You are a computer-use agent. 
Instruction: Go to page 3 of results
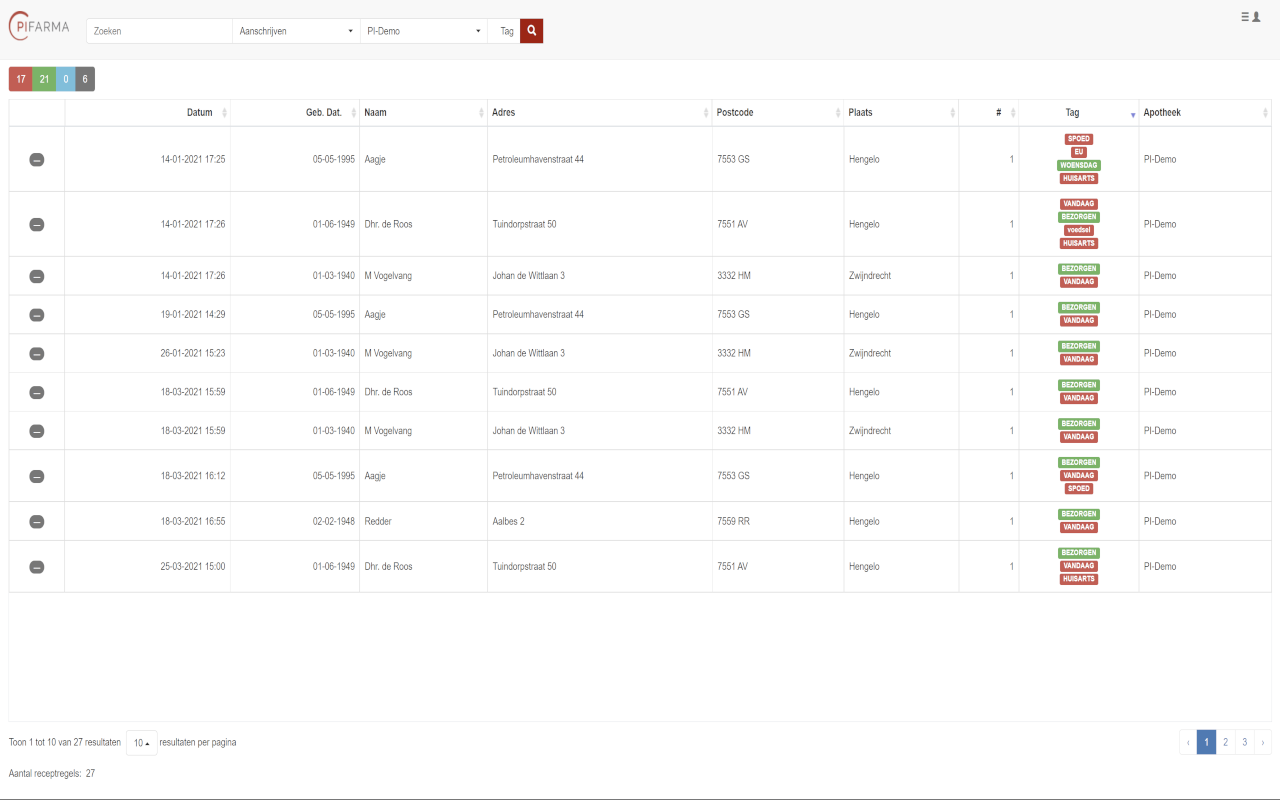tap(1244, 742)
